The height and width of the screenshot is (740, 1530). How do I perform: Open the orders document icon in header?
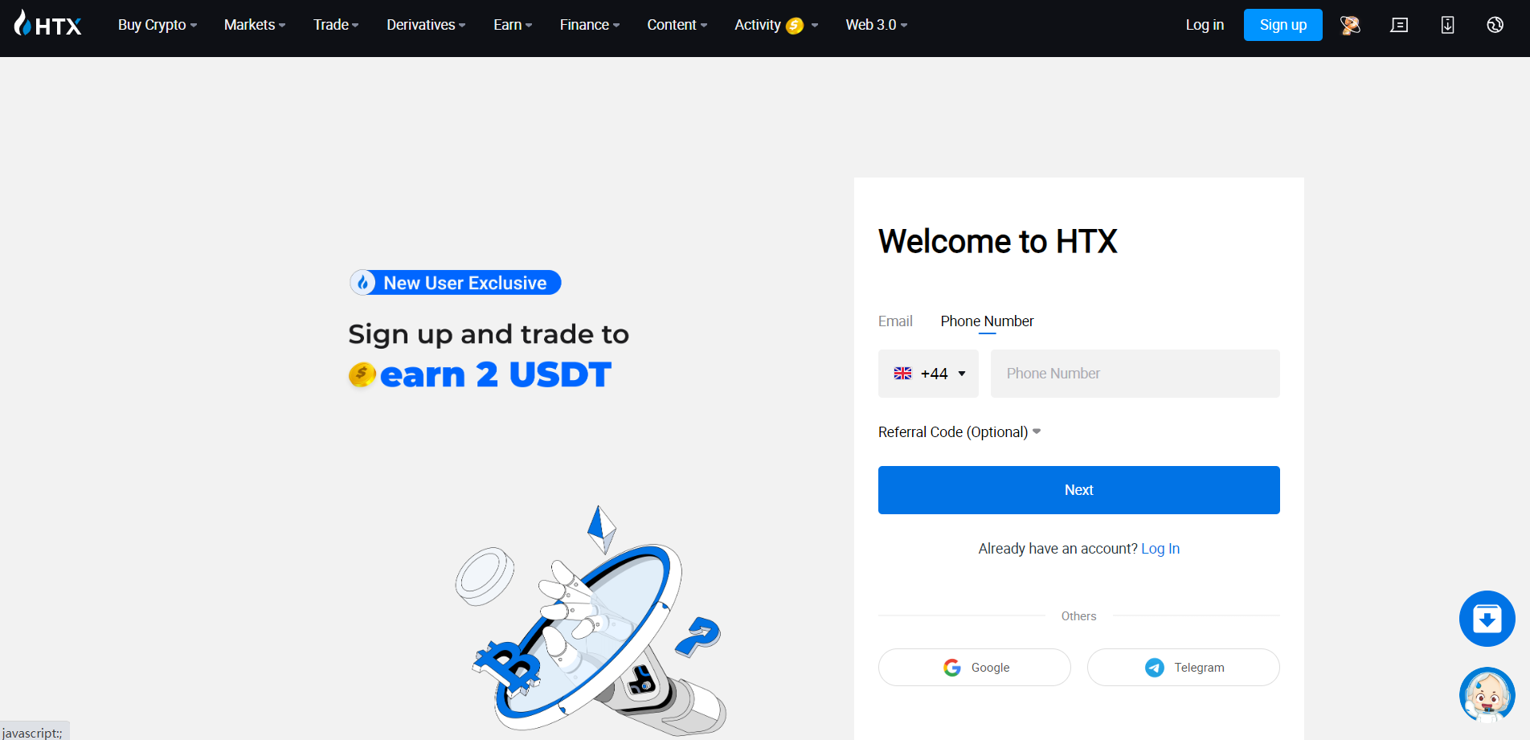1399,25
